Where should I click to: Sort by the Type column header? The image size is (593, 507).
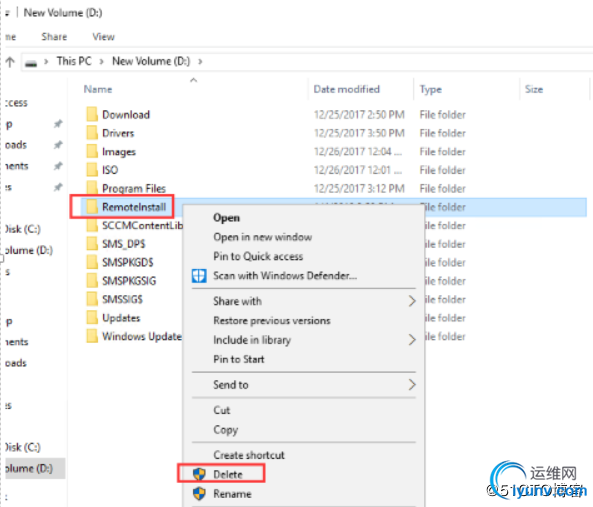pyautogui.click(x=430, y=90)
